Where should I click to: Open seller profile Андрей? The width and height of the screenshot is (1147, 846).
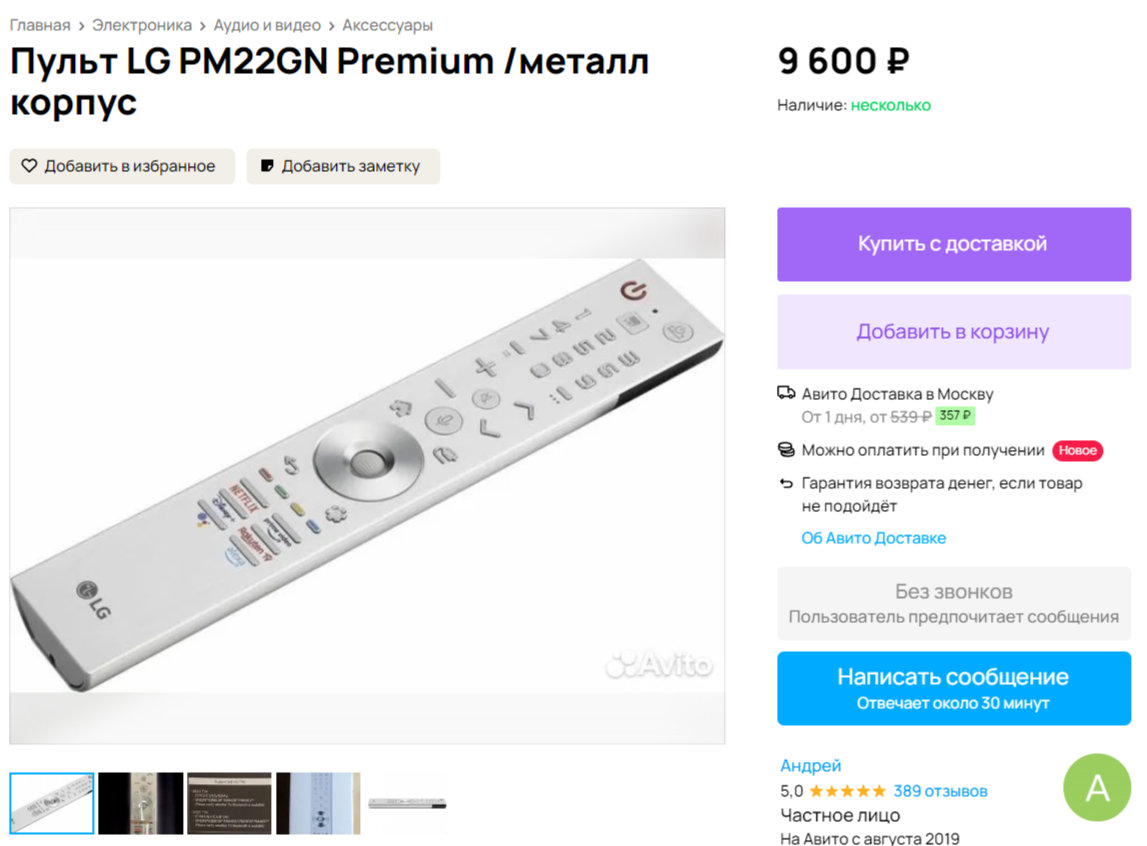(x=810, y=766)
